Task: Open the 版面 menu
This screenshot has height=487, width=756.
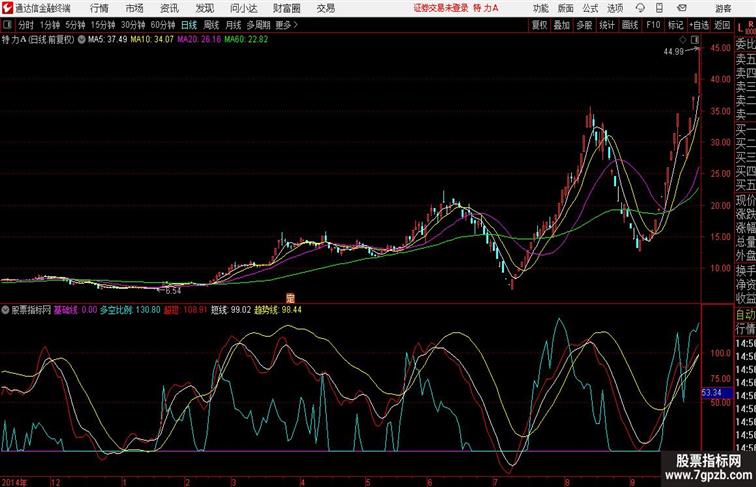Action: pos(565,8)
